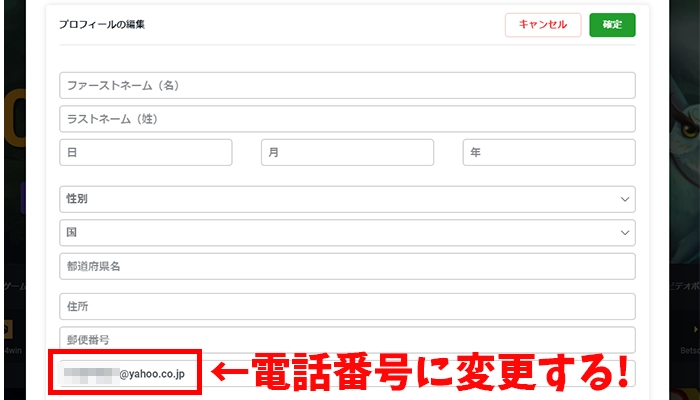This screenshot has width=700, height=400.
Task: Click the プロフィールの編集 heading
Action: pyautogui.click(x=101, y=24)
